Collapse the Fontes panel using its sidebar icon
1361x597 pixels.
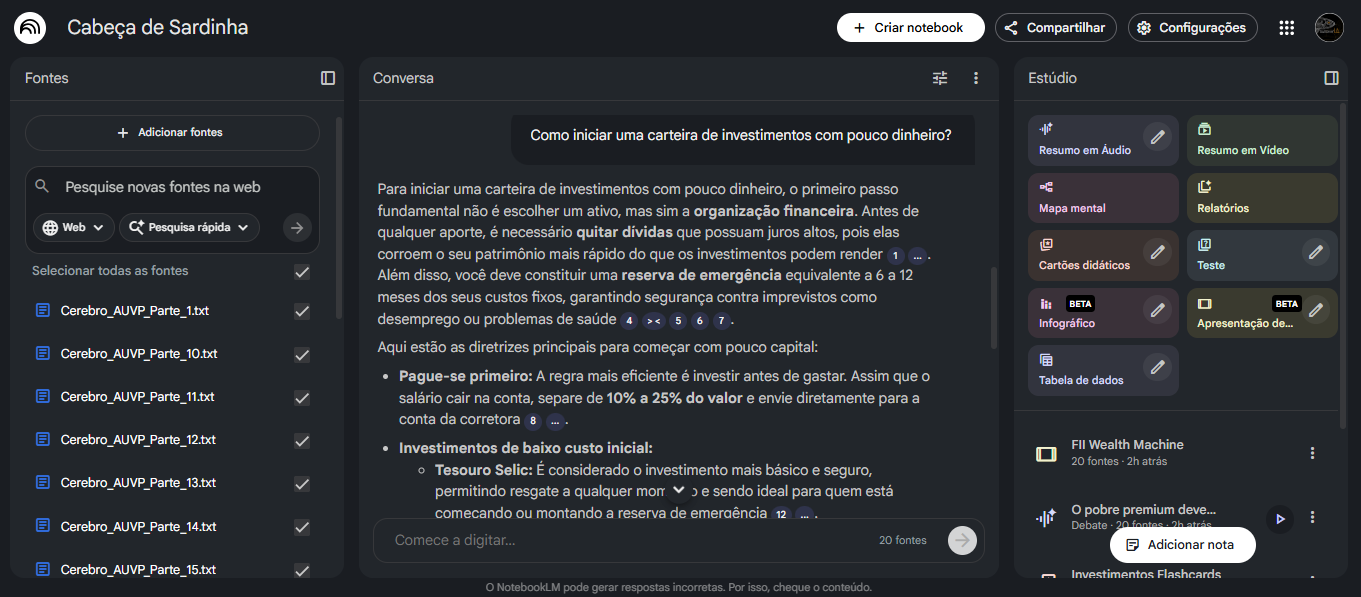coord(328,78)
